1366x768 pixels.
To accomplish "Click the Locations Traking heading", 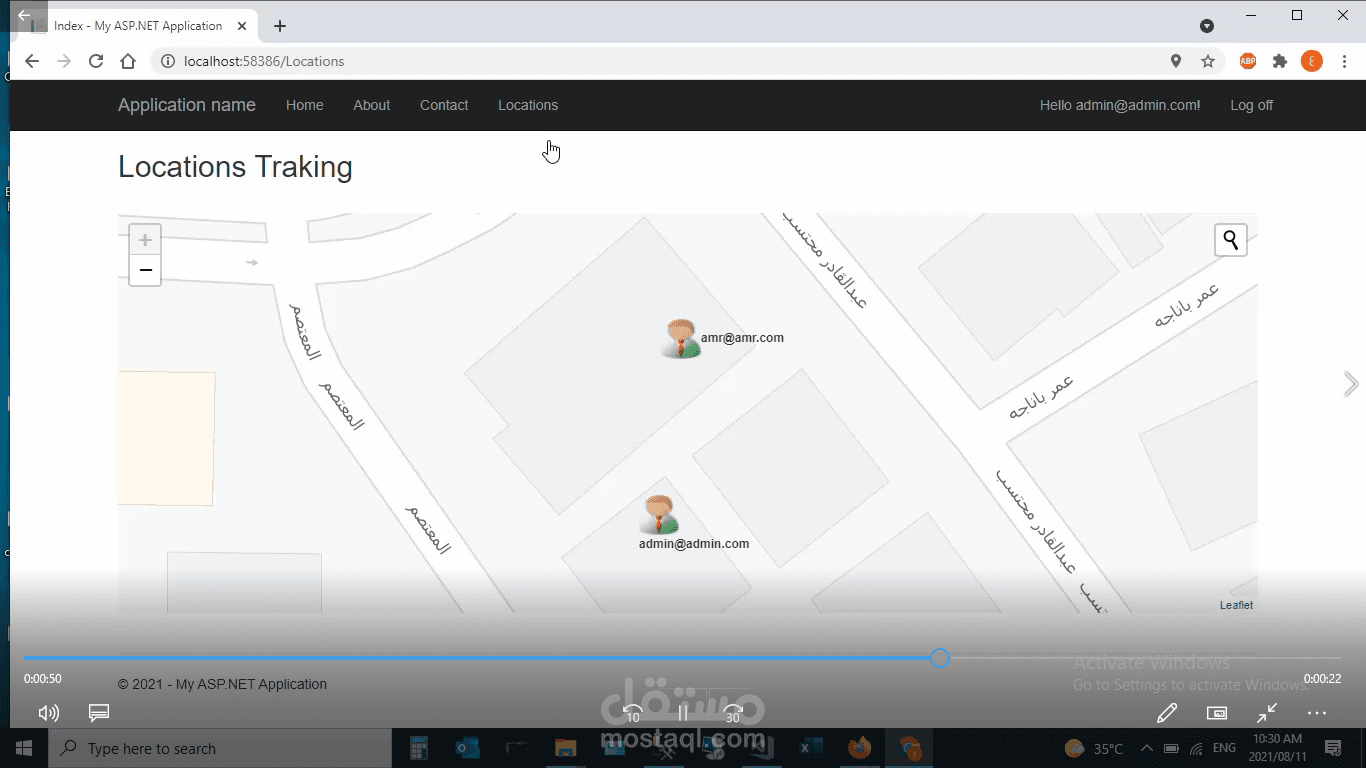I will coord(235,167).
